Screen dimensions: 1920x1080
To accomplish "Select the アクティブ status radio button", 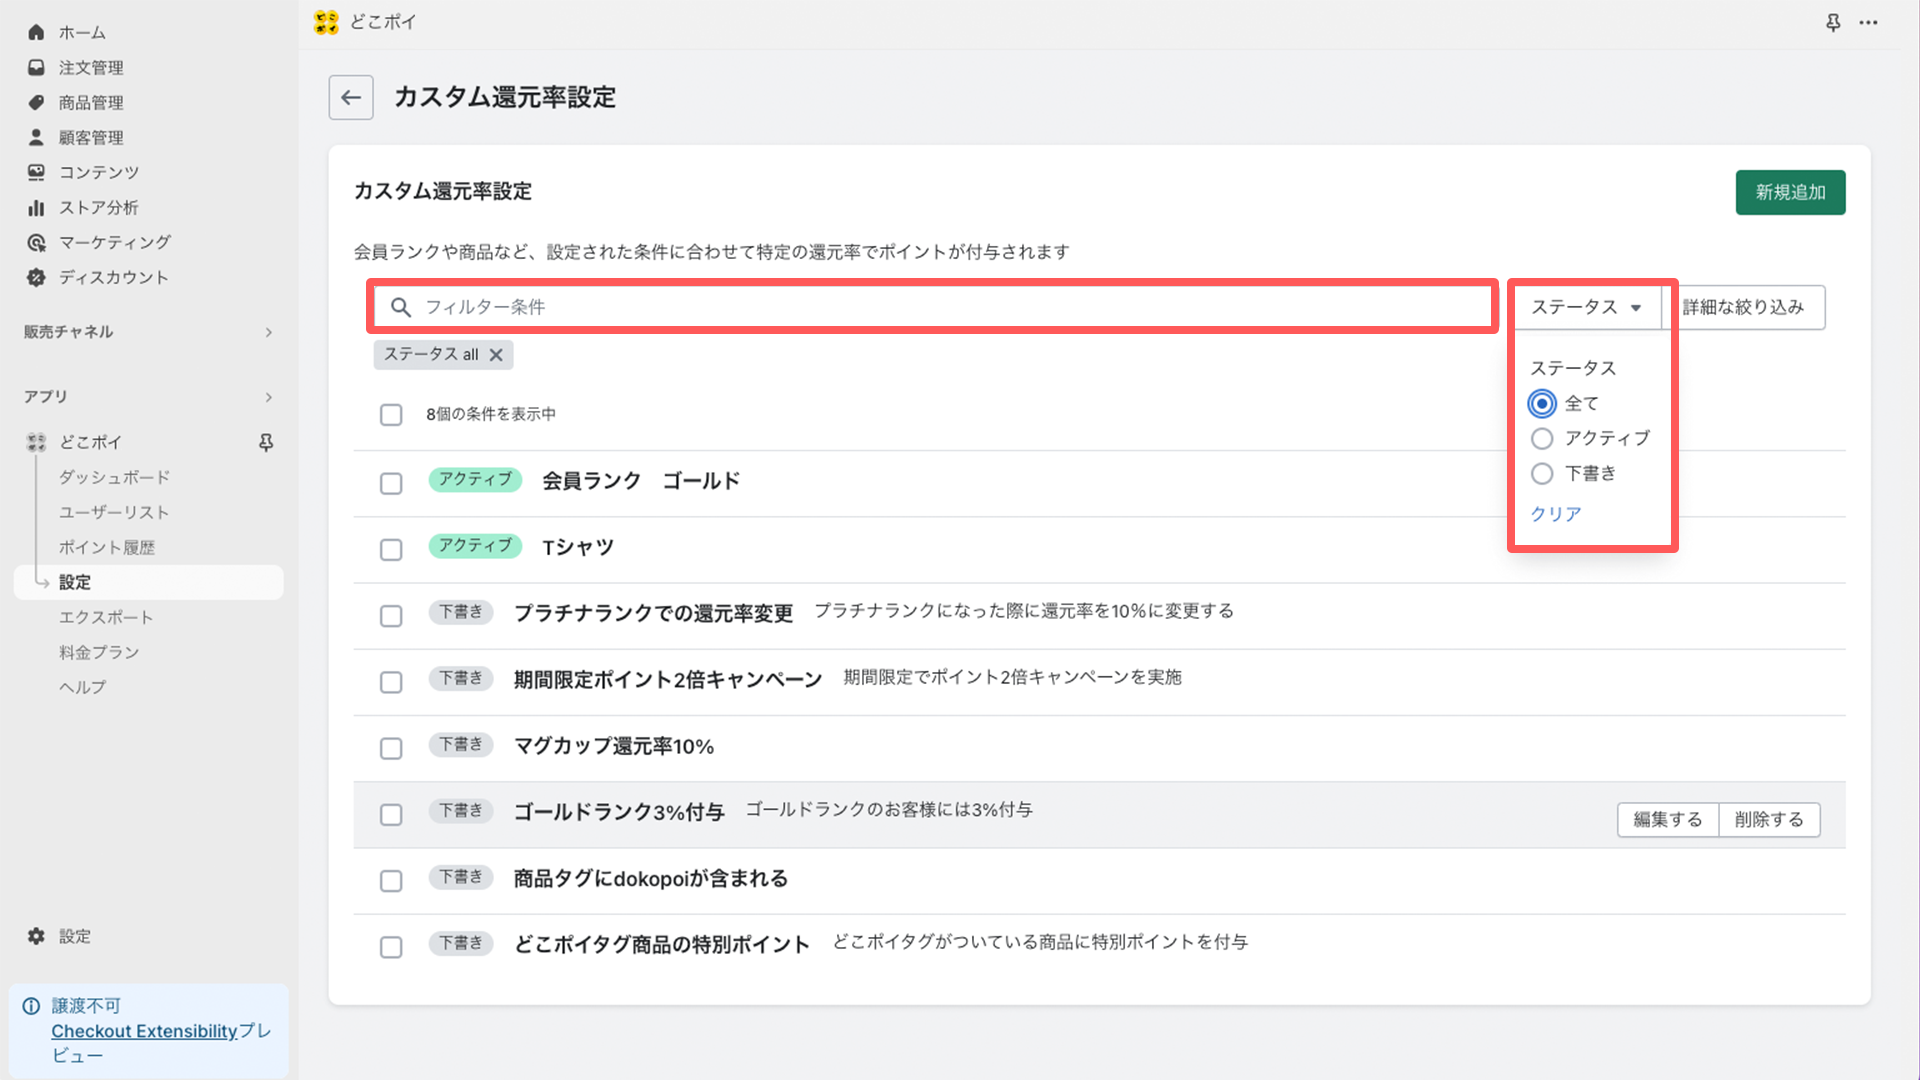I will coord(1542,438).
